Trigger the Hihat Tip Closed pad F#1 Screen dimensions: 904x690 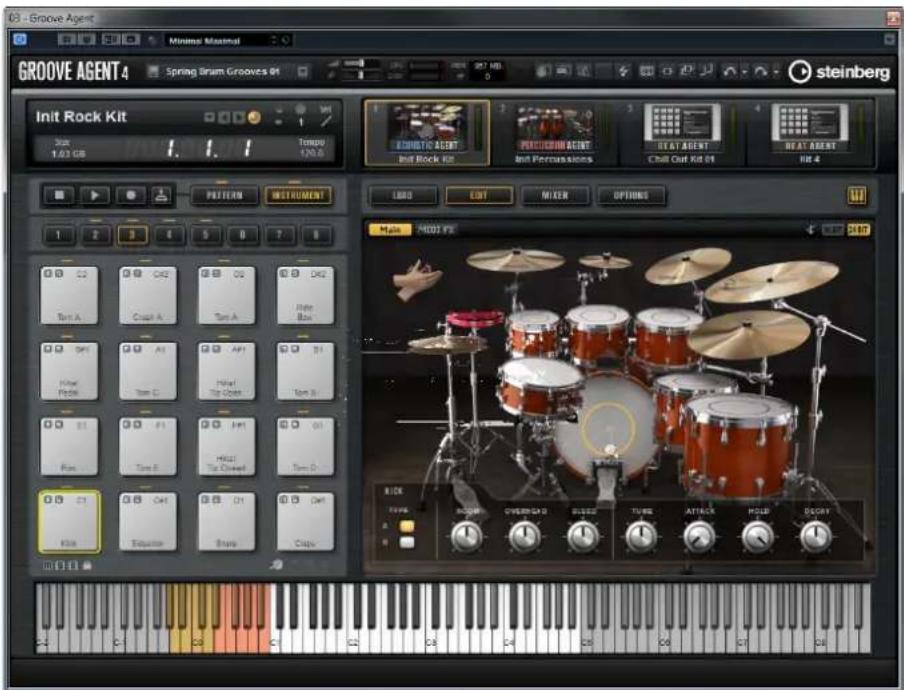(x=227, y=446)
